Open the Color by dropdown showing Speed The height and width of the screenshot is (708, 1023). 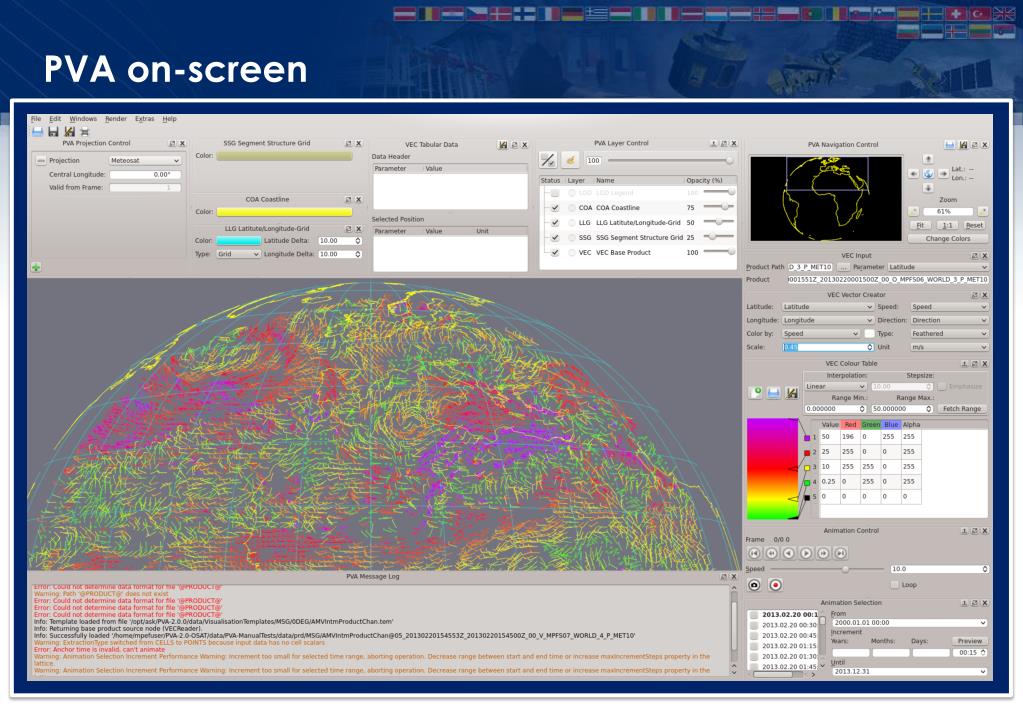pos(821,333)
